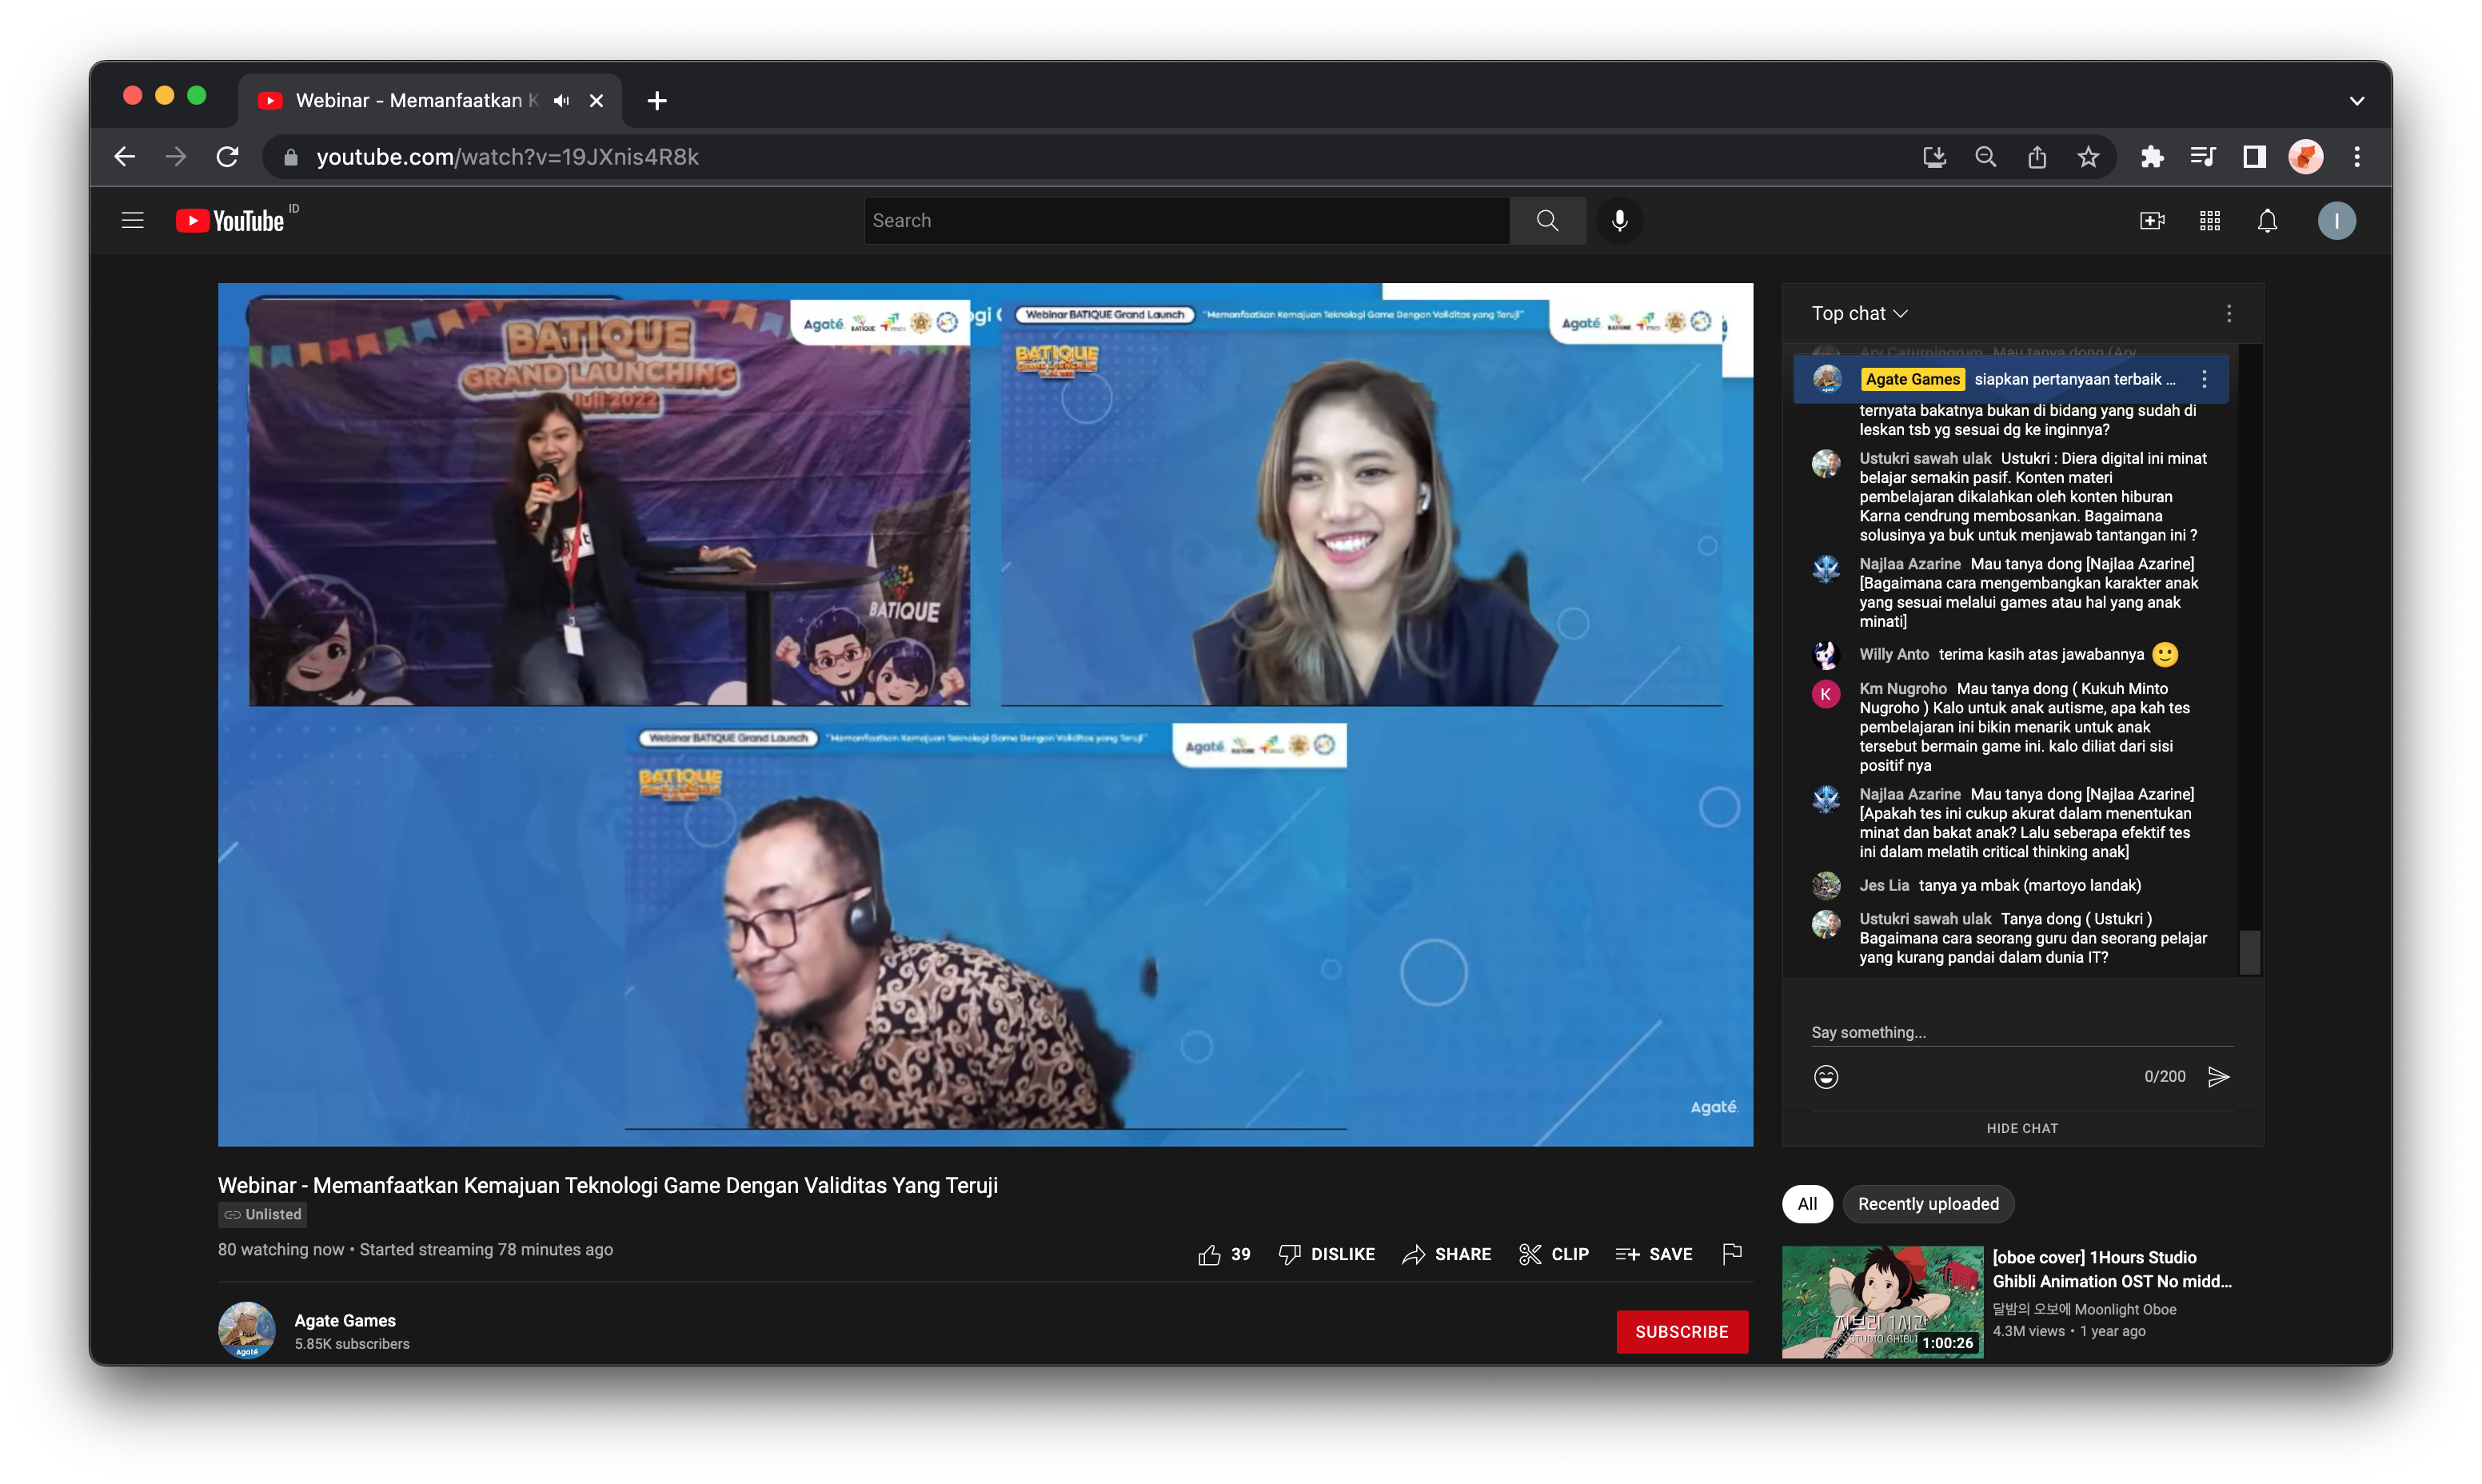This screenshot has width=2482, height=1484.
Task: Share this page via address bar icon
Action: coord(2036,156)
